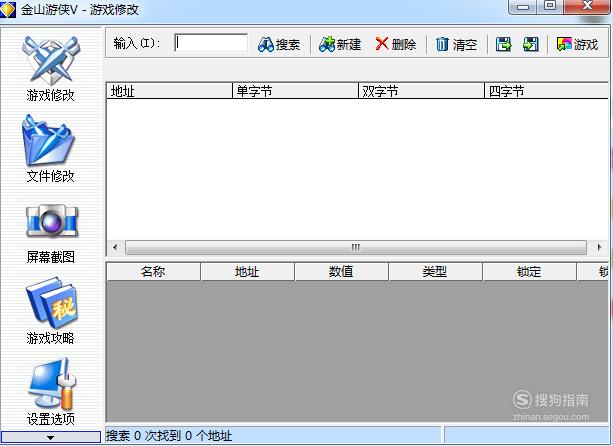This screenshot has width=613, height=446.
Task: Focus the 输入(I) text field
Action: [x=211, y=43]
